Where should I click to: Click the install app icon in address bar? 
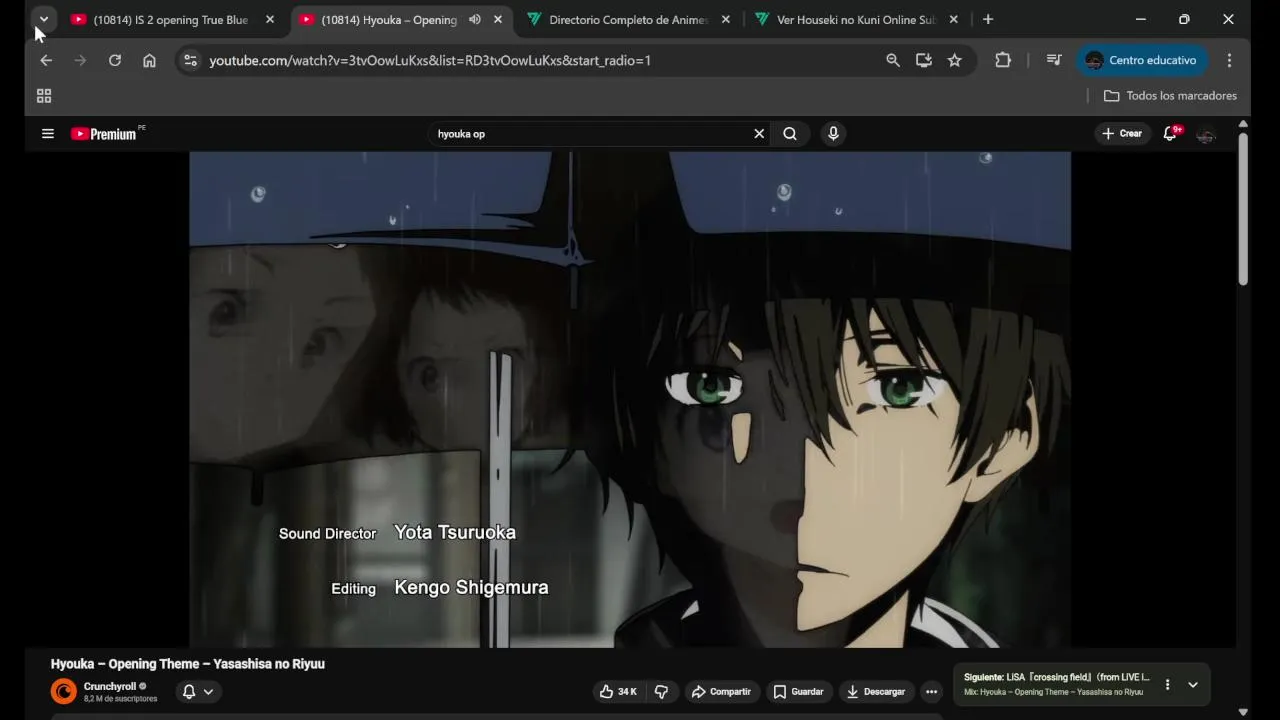(x=924, y=60)
